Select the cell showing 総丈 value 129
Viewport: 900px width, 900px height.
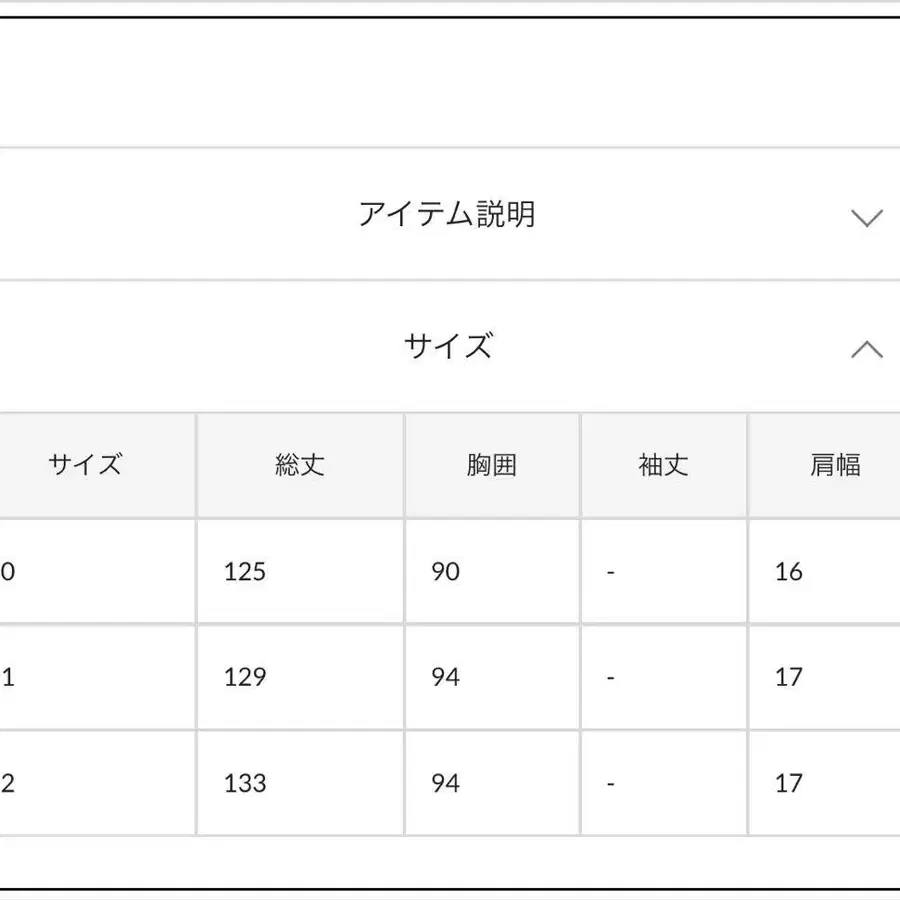tap(243, 678)
